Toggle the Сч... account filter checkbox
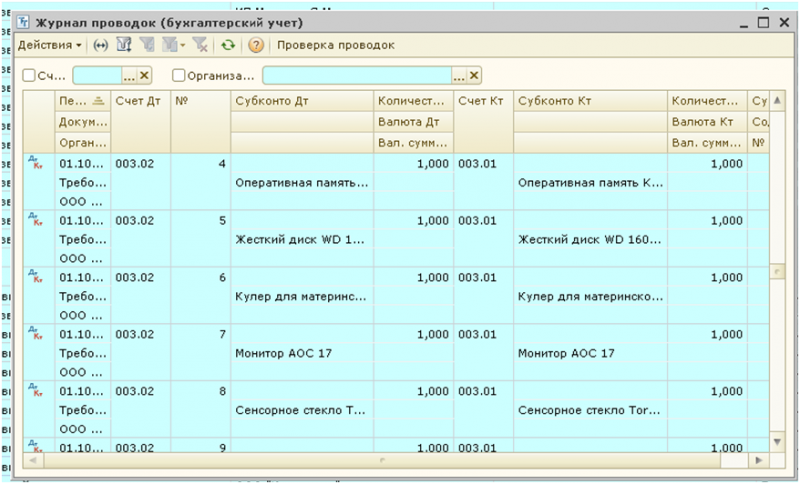 pyautogui.click(x=29, y=76)
